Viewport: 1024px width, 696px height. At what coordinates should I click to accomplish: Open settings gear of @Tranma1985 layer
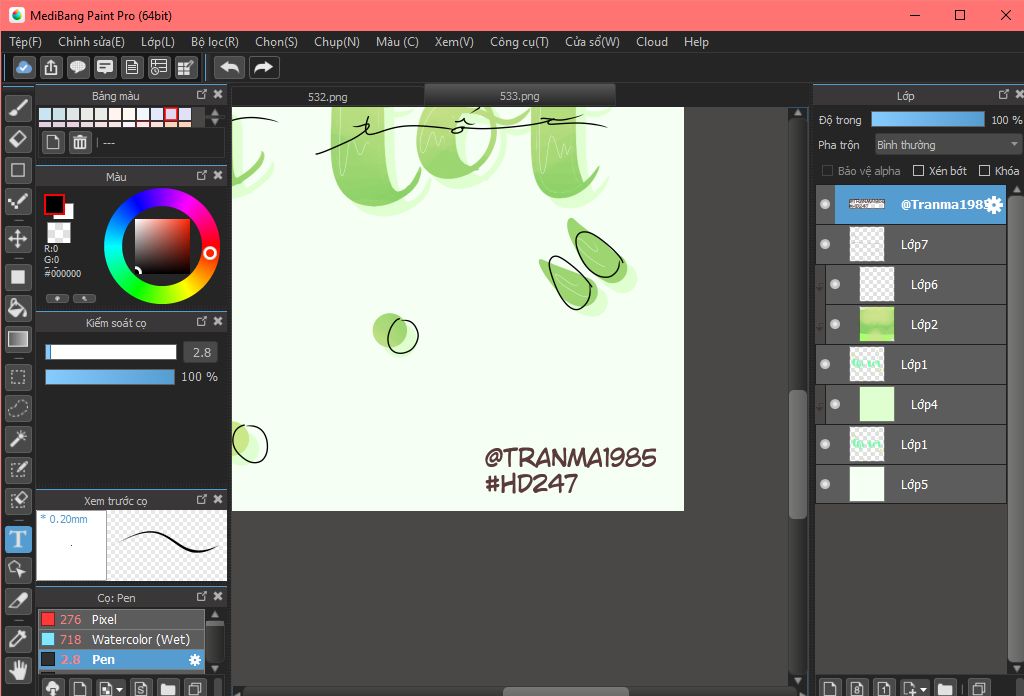click(x=993, y=205)
